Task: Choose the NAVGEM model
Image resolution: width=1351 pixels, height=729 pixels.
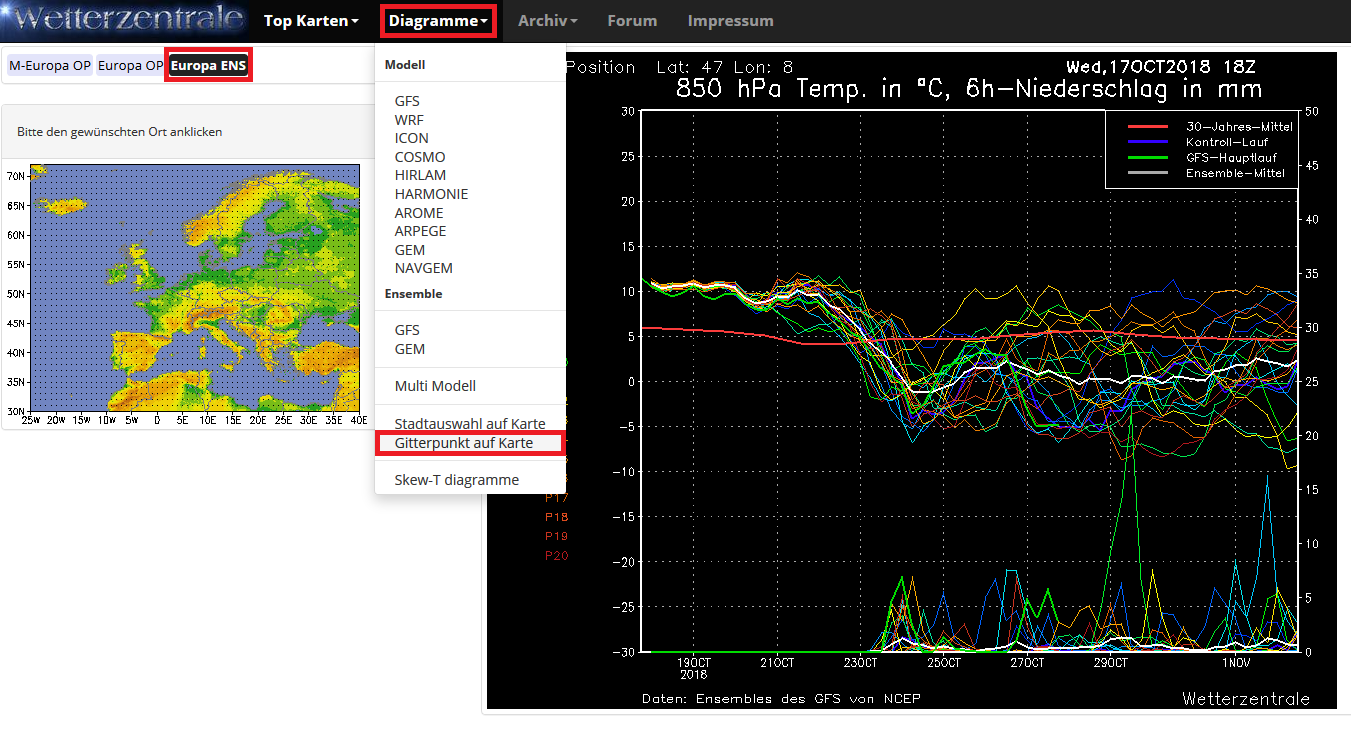Action: (x=424, y=268)
